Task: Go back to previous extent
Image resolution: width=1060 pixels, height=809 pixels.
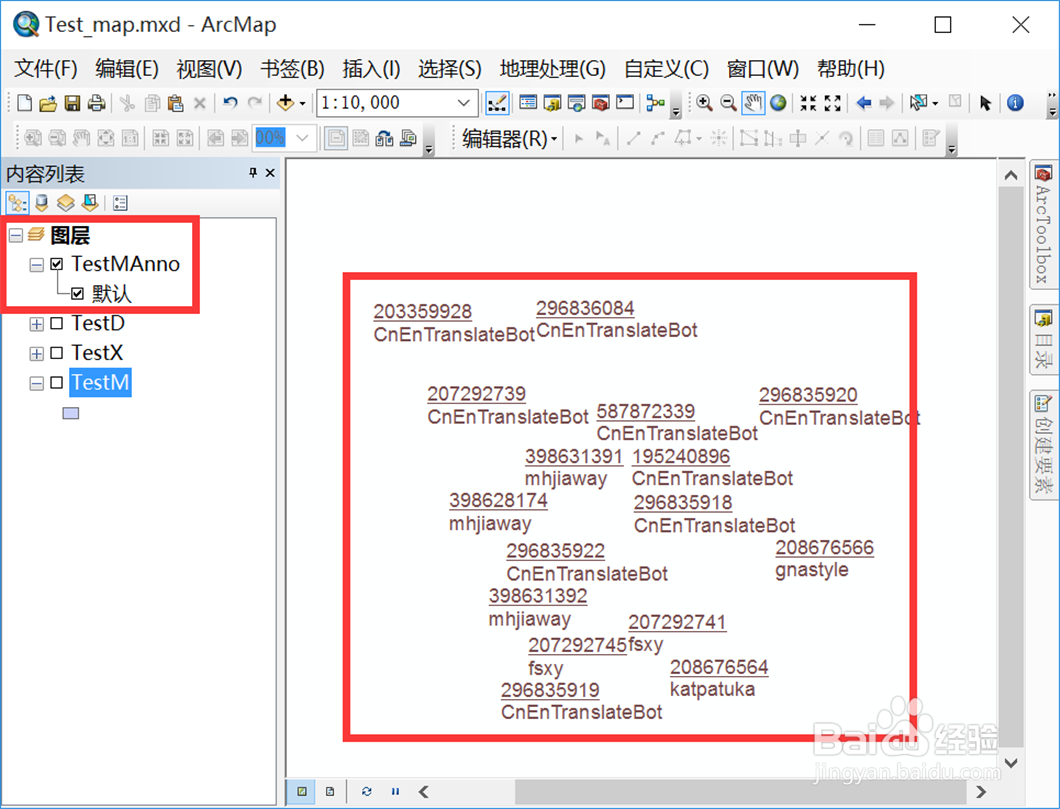Action: (x=863, y=103)
